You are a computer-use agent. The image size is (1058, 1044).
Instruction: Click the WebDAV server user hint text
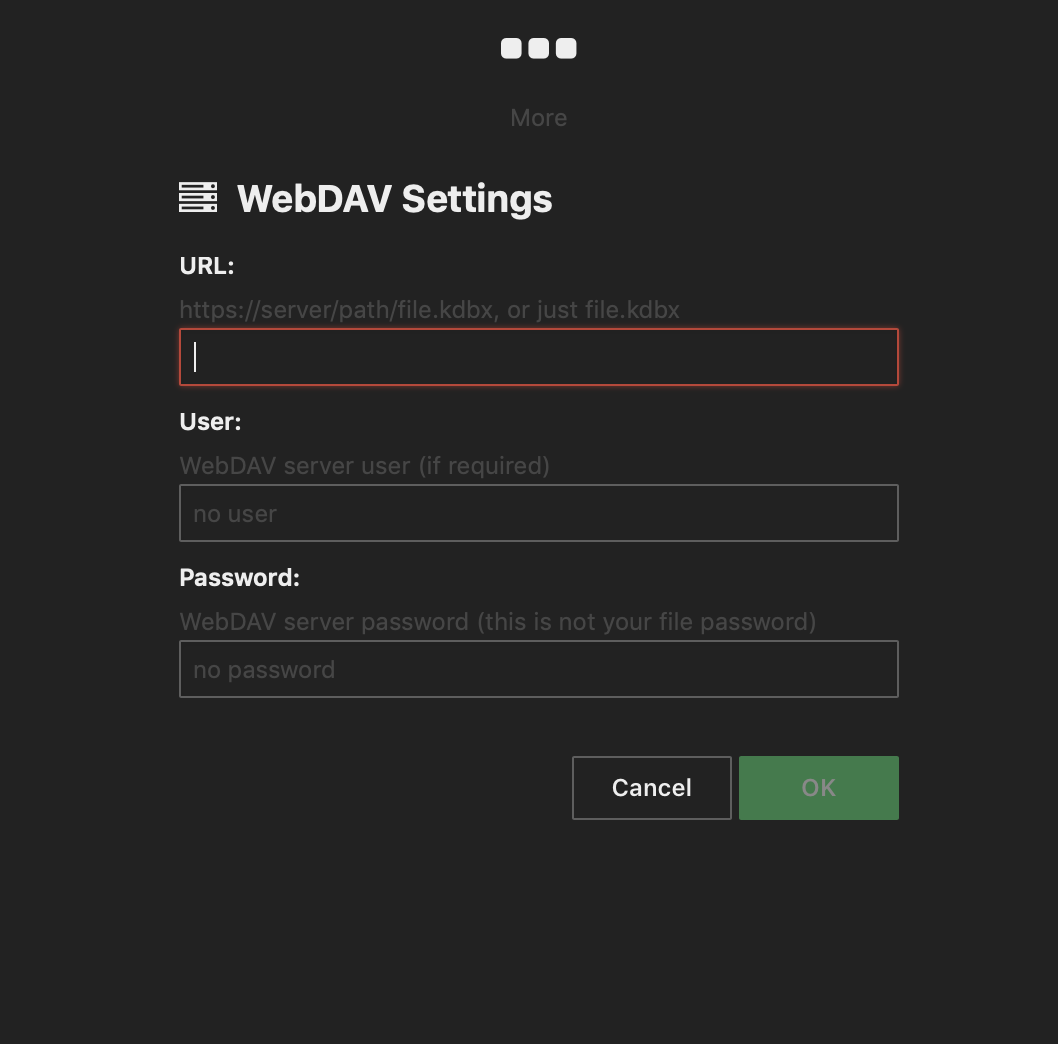(364, 465)
